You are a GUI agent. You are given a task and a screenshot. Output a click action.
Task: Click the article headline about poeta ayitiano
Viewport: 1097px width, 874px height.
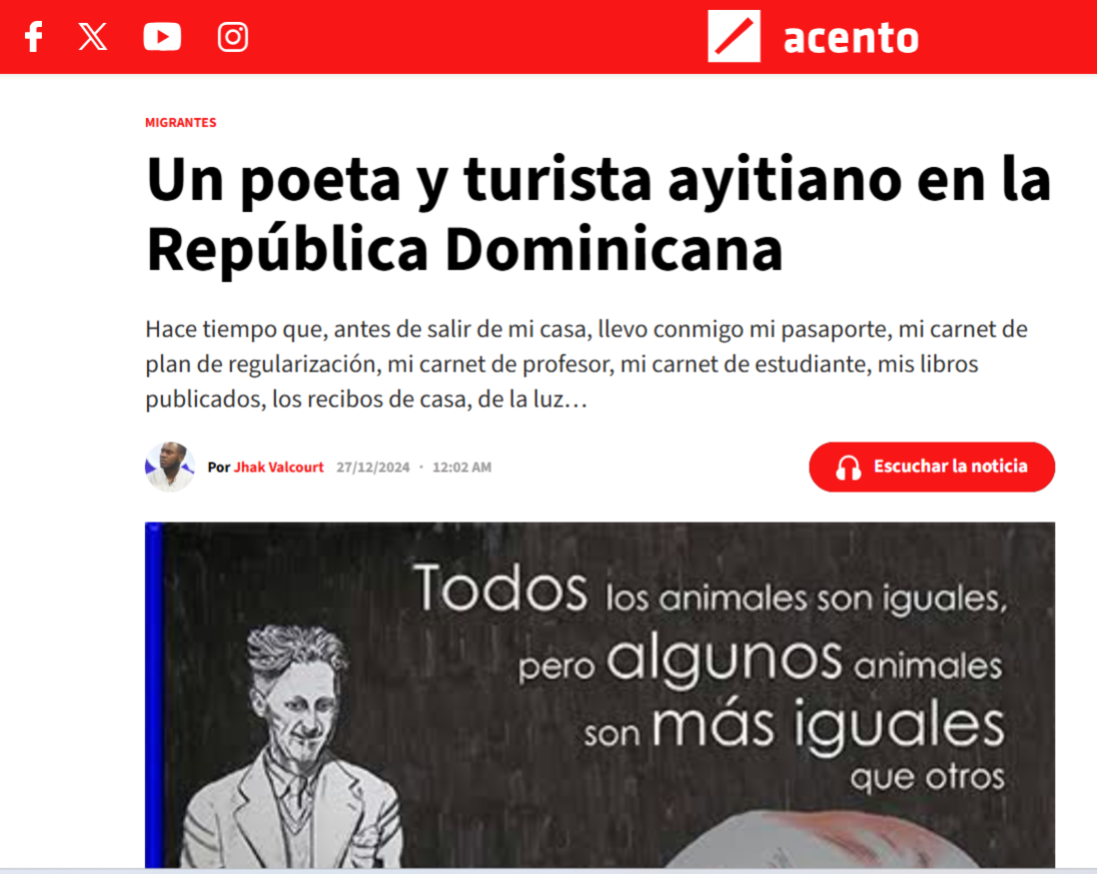[x=598, y=214]
